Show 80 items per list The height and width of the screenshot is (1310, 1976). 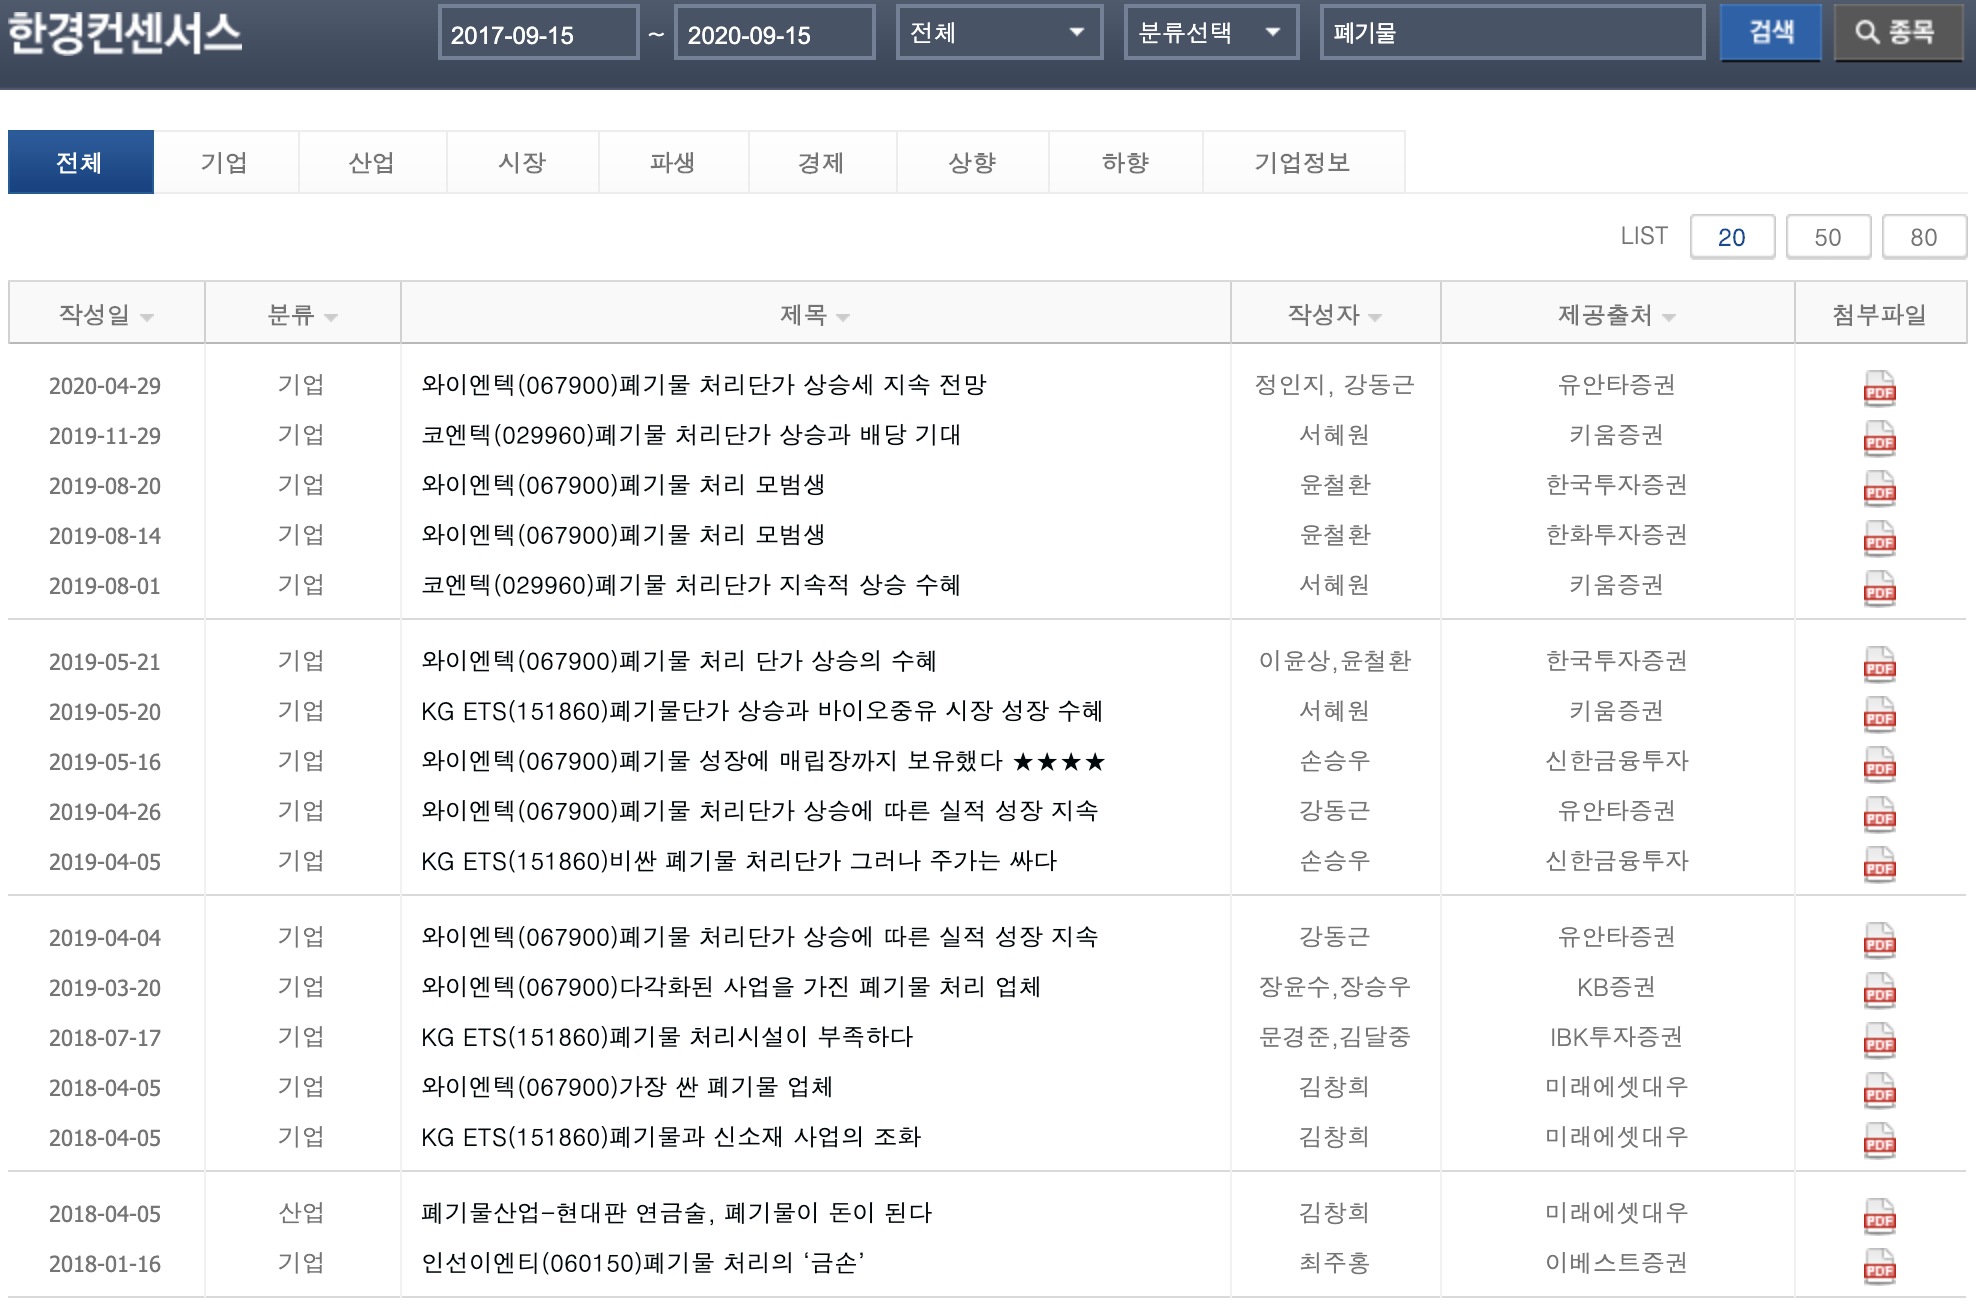tap(1923, 237)
